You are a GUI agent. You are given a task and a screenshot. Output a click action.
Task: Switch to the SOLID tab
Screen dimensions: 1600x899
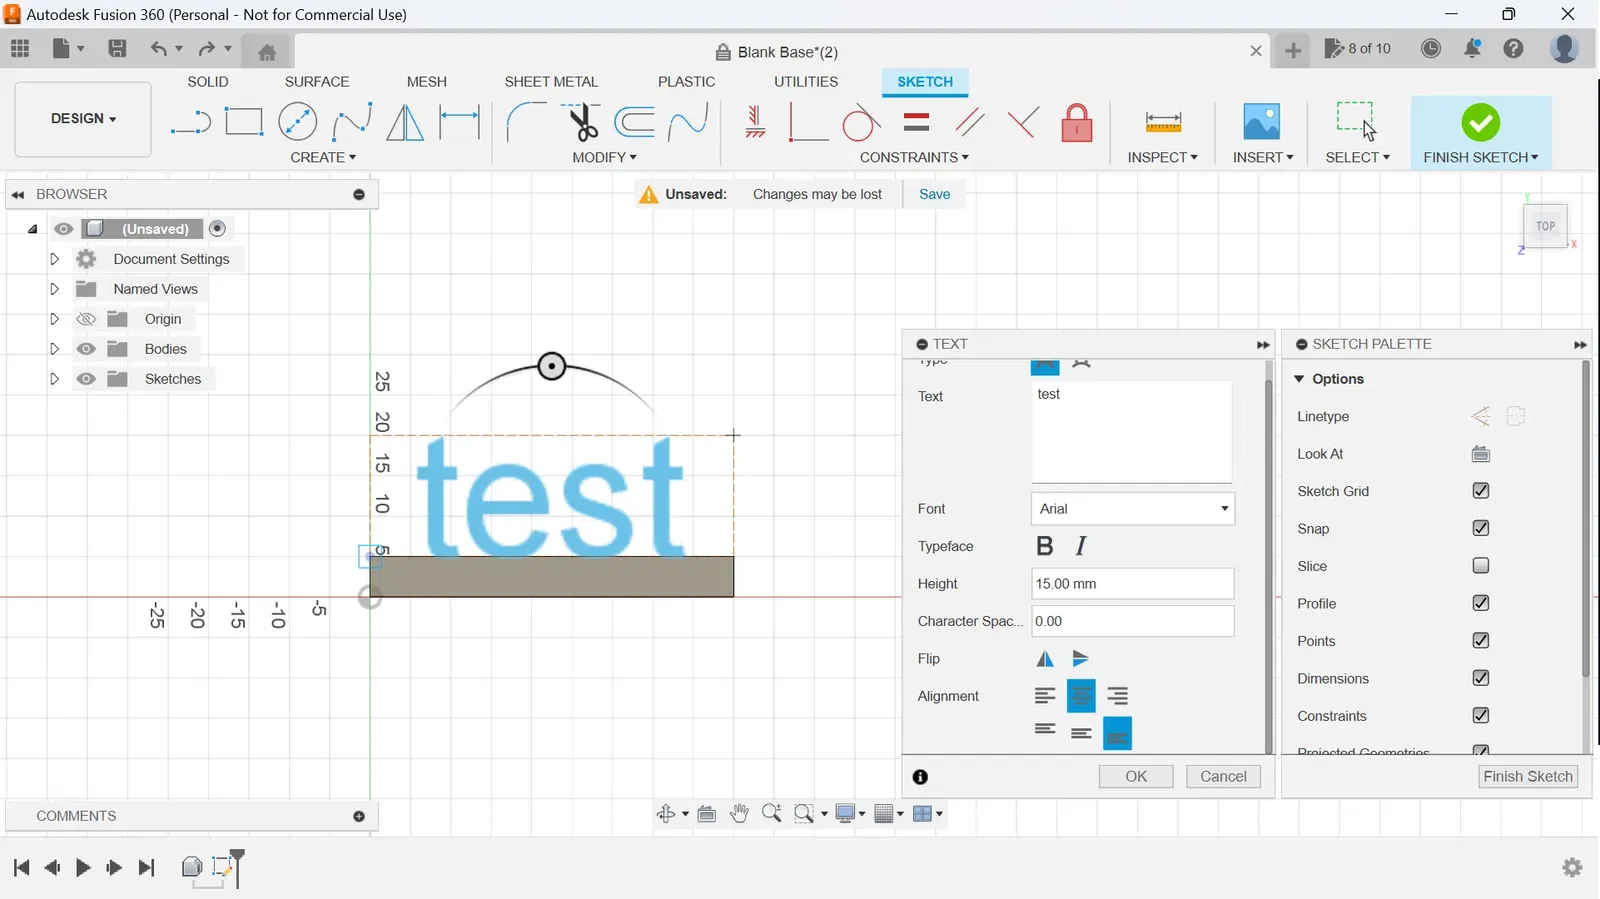pos(208,82)
